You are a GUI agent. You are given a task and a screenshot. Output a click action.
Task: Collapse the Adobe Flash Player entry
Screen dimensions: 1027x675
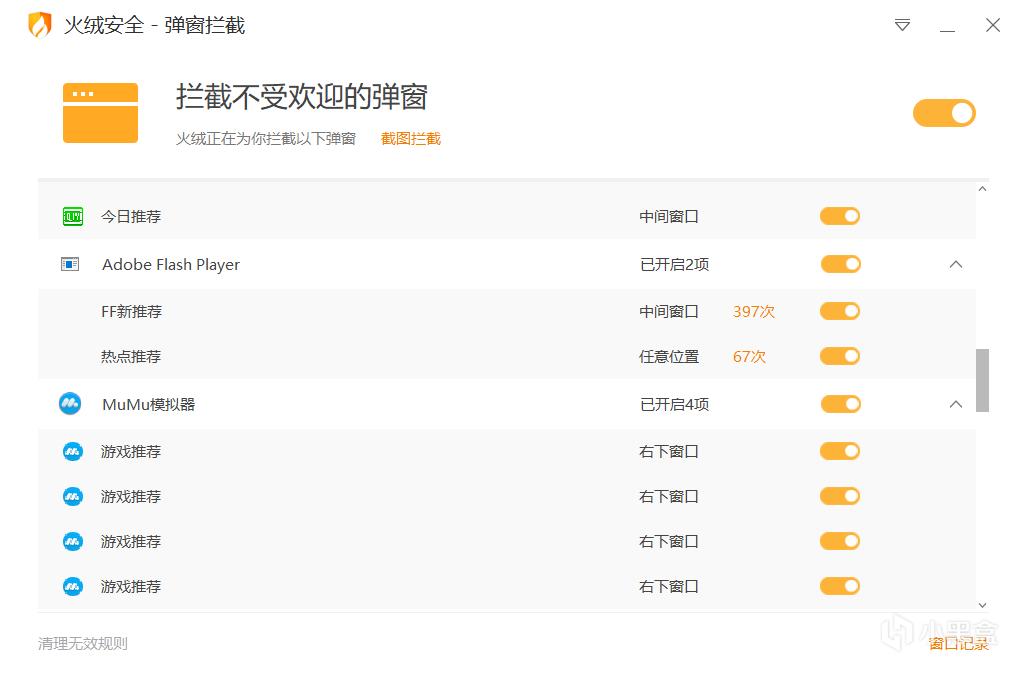click(955, 264)
